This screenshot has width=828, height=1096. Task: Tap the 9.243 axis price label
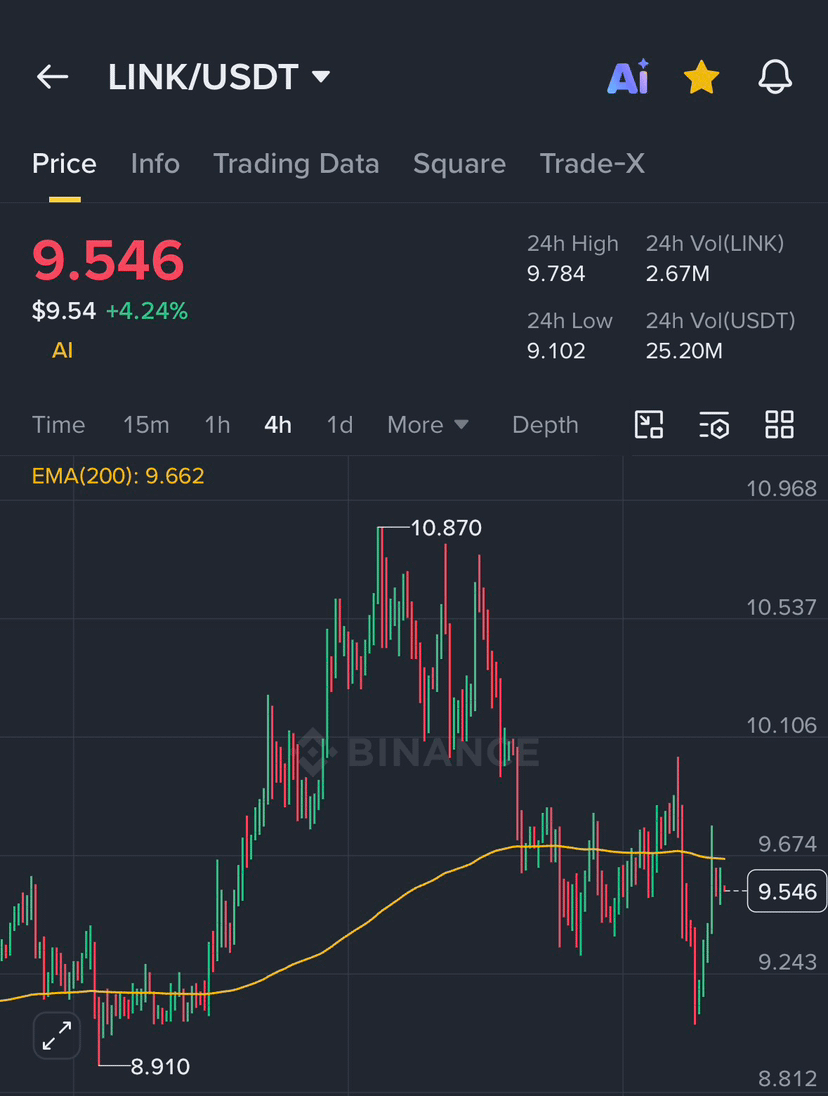[x=787, y=962]
